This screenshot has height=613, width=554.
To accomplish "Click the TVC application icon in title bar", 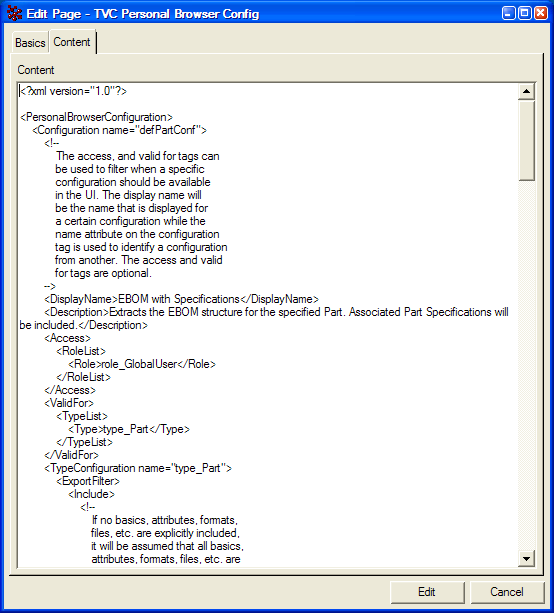I will (14, 14).
